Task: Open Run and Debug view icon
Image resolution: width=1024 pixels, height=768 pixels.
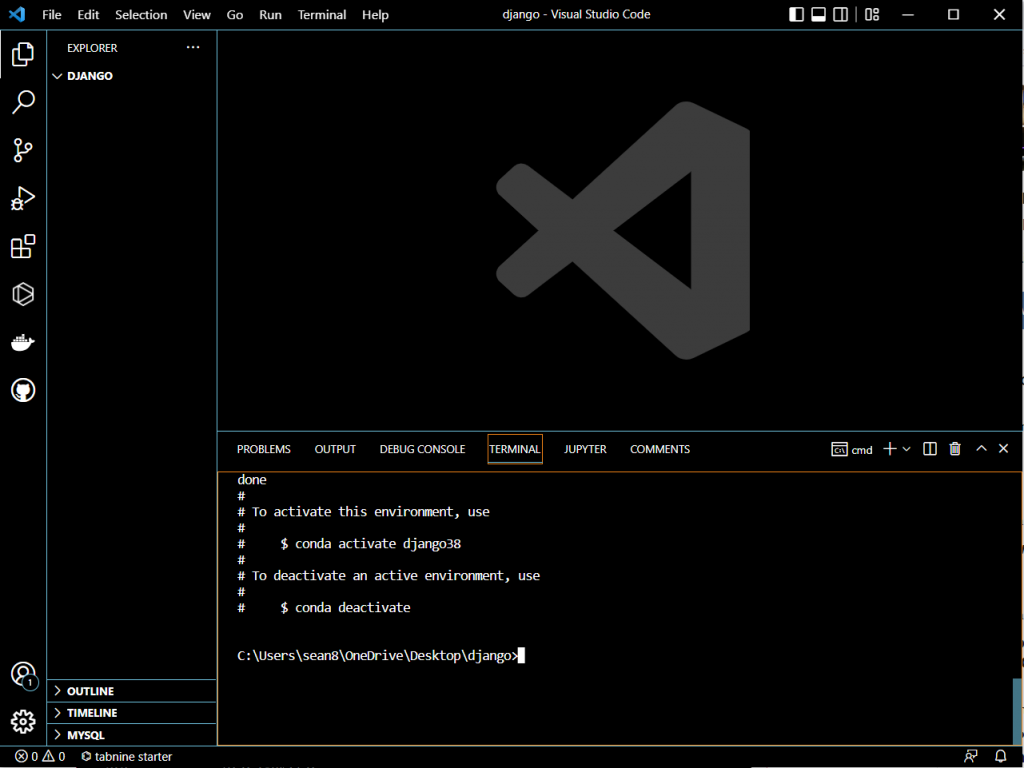Action: 23,198
